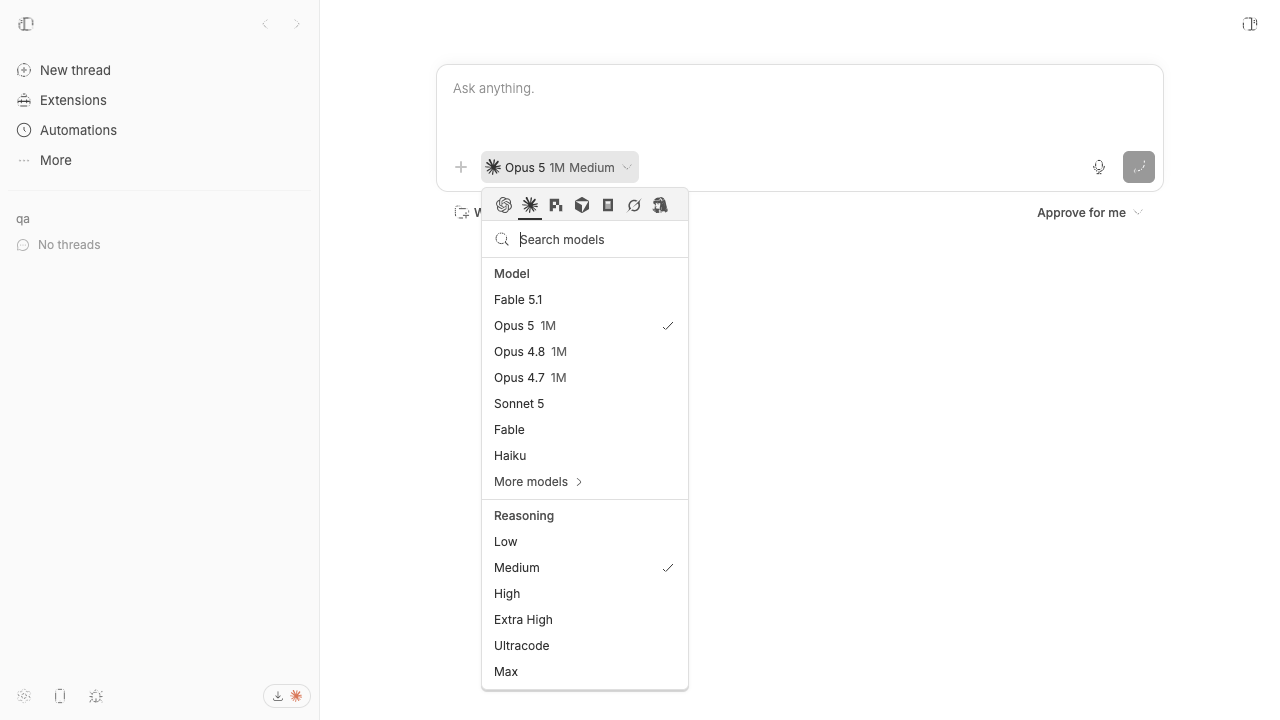The width and height of the screenshot is (1280, 720).
Task: Set reasoning to High
Action: click(585, 593)
